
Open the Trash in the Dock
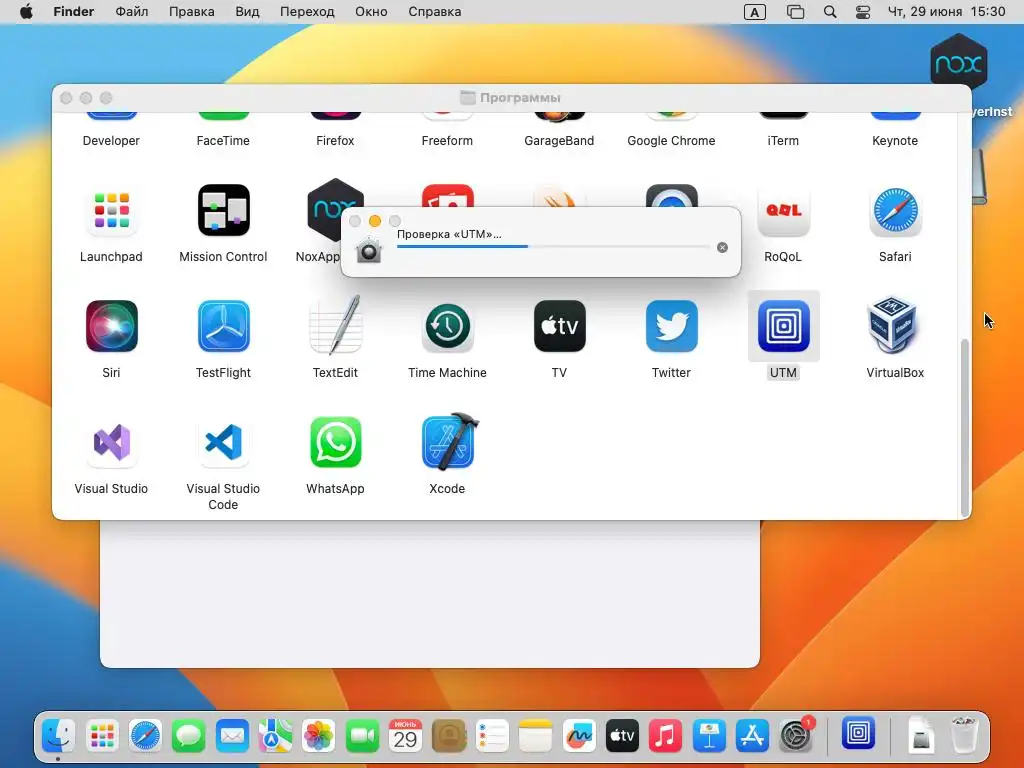(964, 735)
